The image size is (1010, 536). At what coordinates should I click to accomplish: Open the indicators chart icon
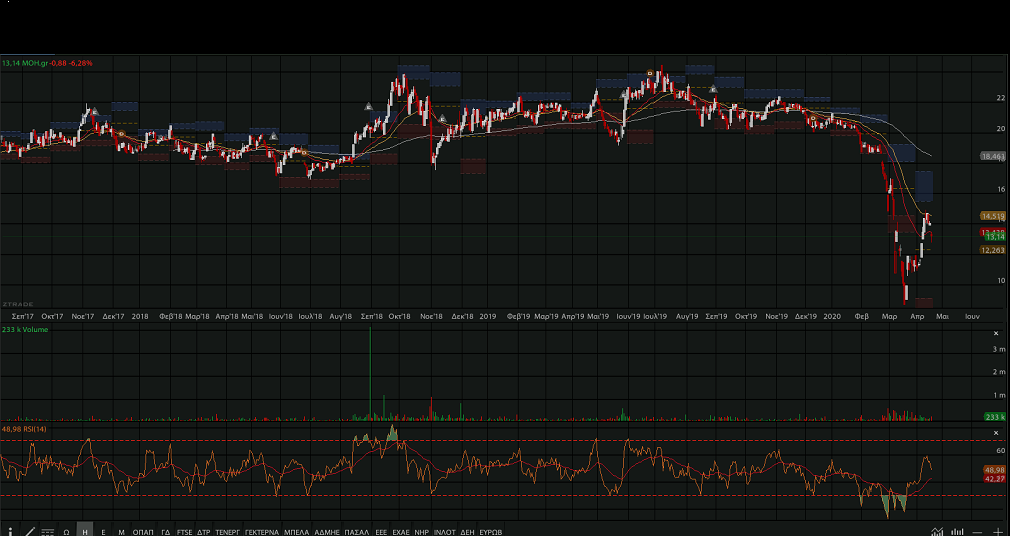937,531
